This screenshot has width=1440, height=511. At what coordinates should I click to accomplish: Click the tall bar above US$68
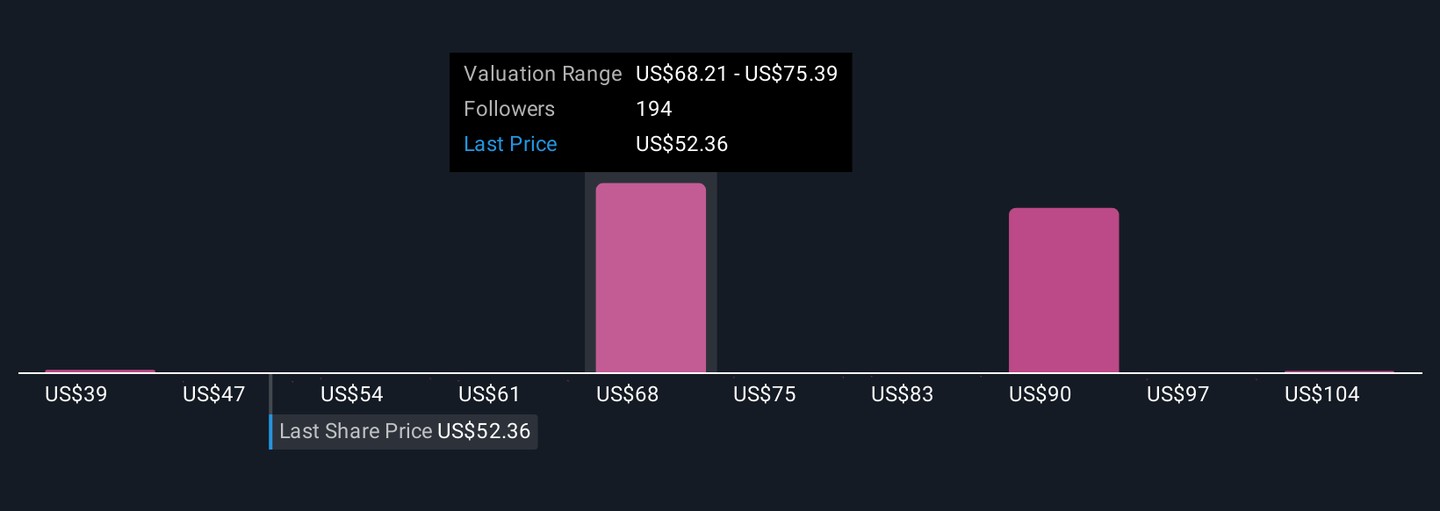(650, 277)
